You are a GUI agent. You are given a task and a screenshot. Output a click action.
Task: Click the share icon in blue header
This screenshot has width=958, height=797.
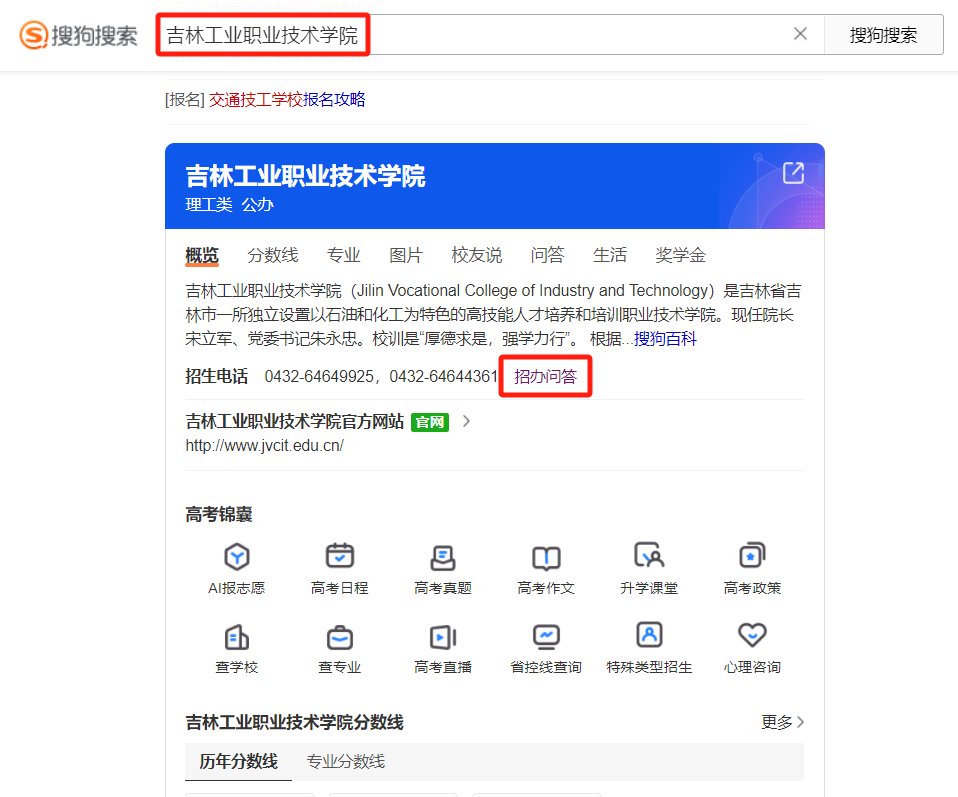[x=793, y=173]
